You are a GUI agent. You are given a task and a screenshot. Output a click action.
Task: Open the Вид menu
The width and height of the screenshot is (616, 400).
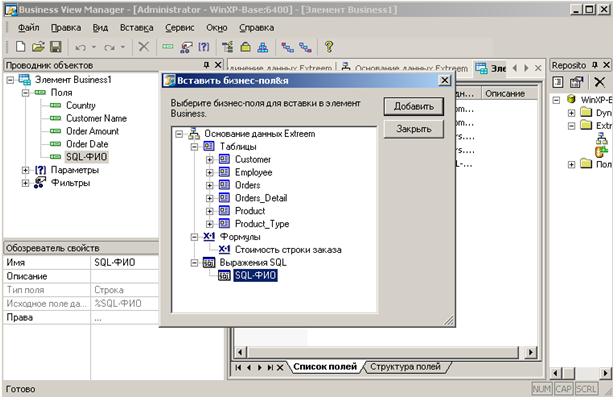(100, 28)
